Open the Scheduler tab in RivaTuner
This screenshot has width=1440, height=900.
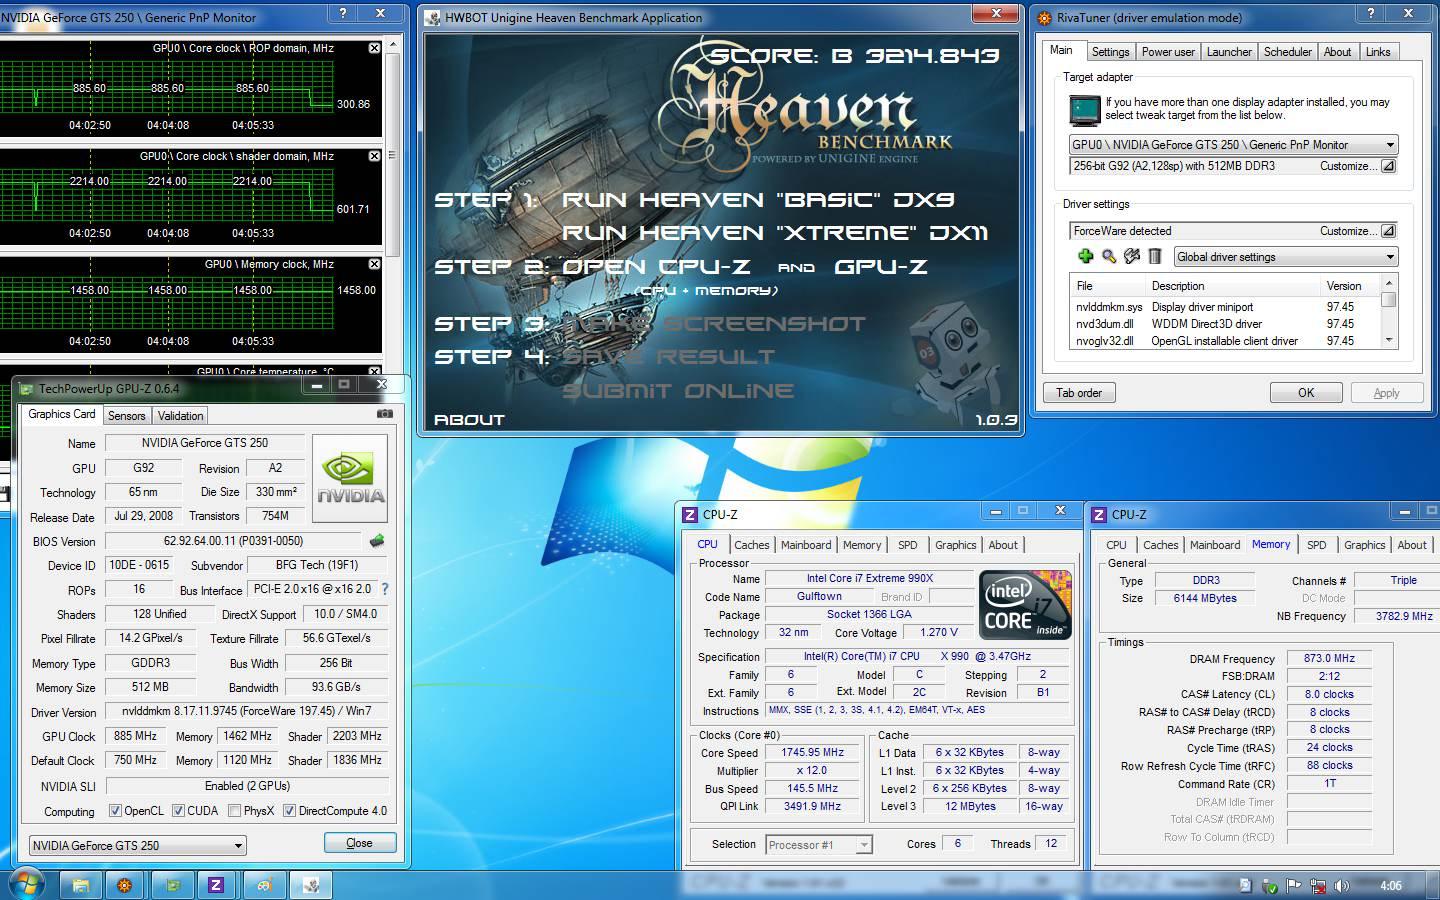[x=1287, y=52]
